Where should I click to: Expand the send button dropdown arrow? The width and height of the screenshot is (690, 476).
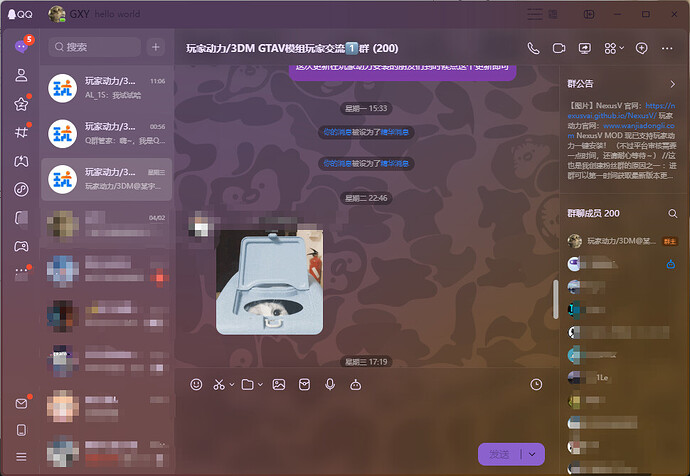[533, 454]
